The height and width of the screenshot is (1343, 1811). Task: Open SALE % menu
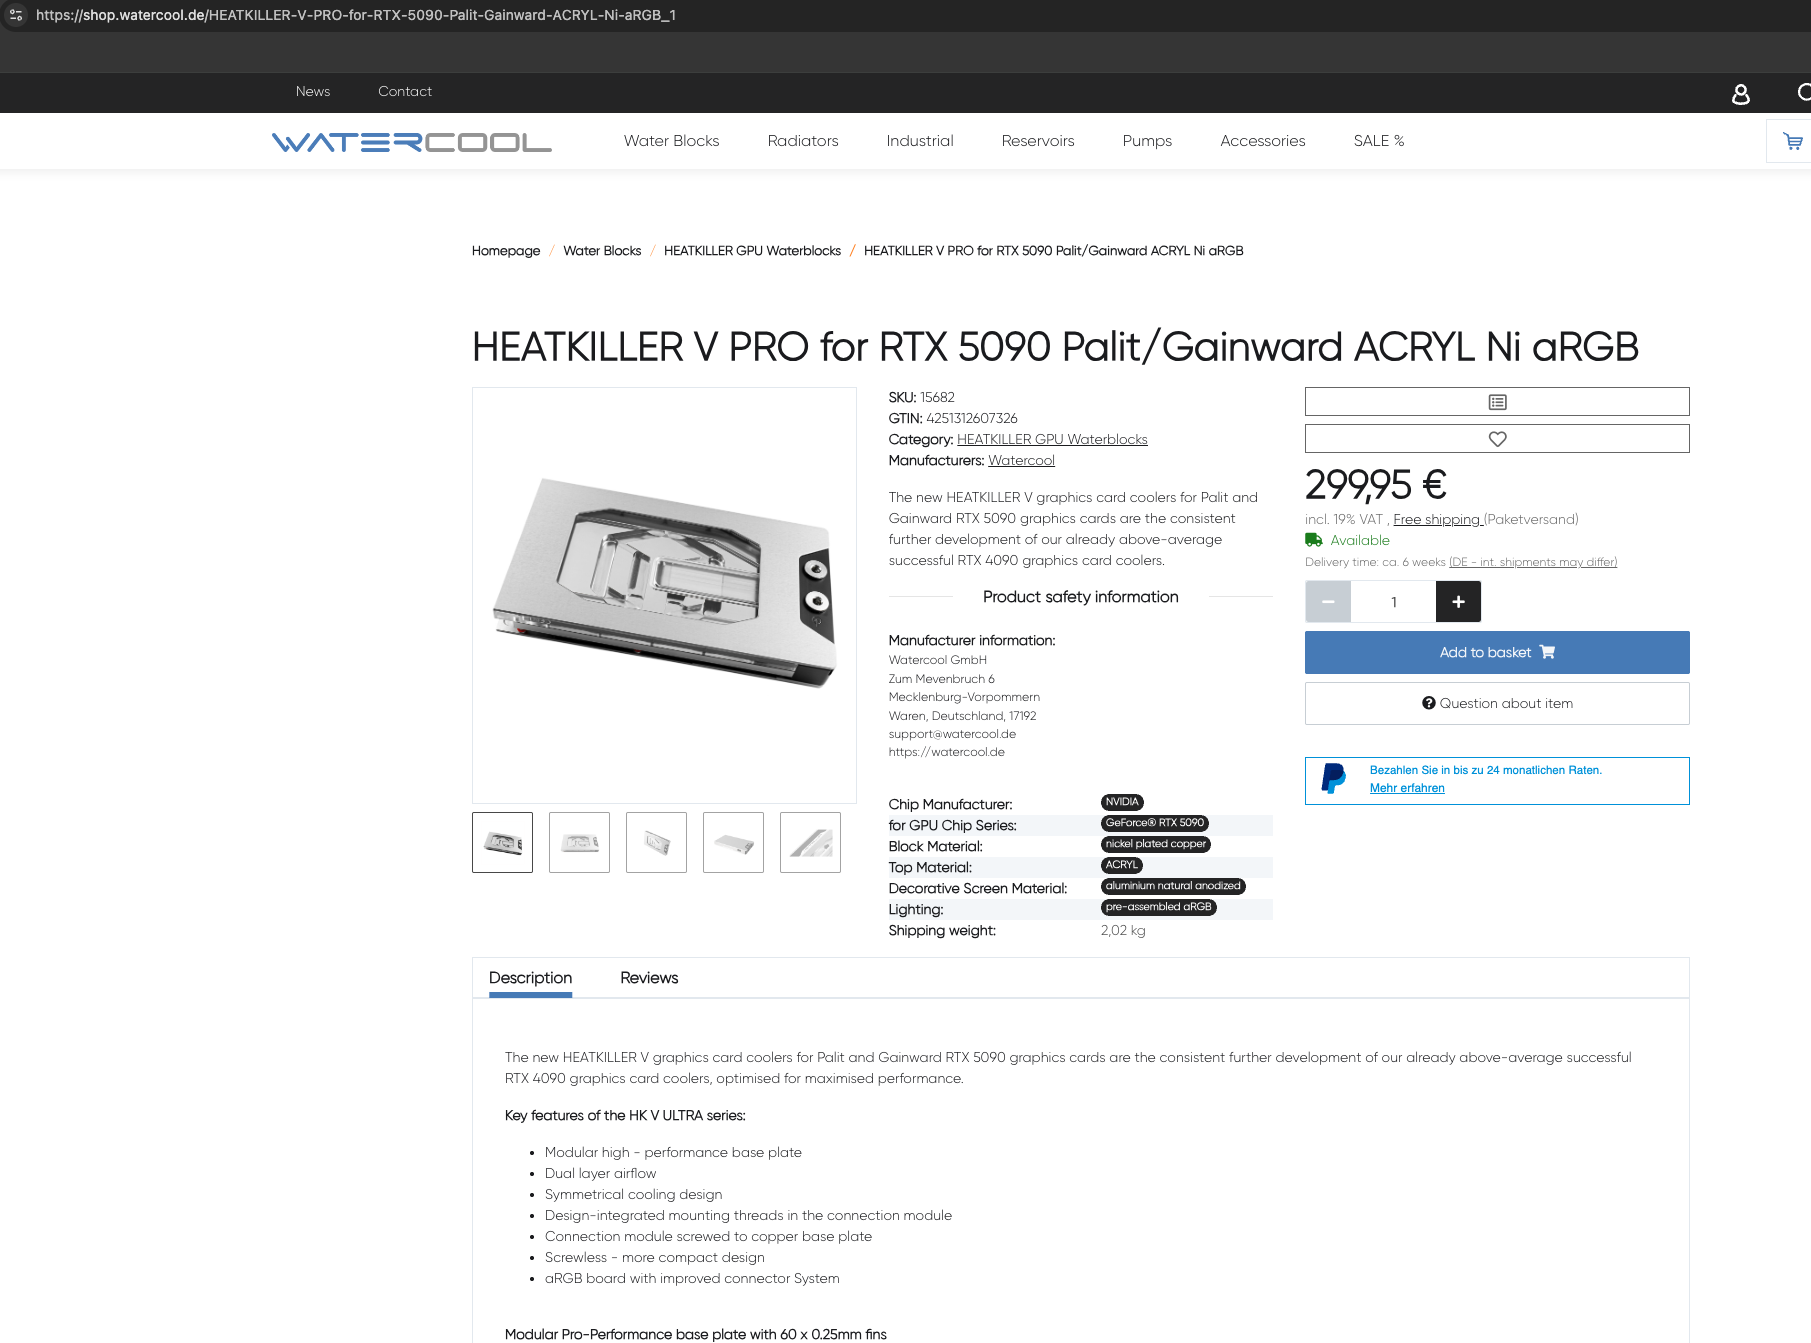tap(1379, 141)
